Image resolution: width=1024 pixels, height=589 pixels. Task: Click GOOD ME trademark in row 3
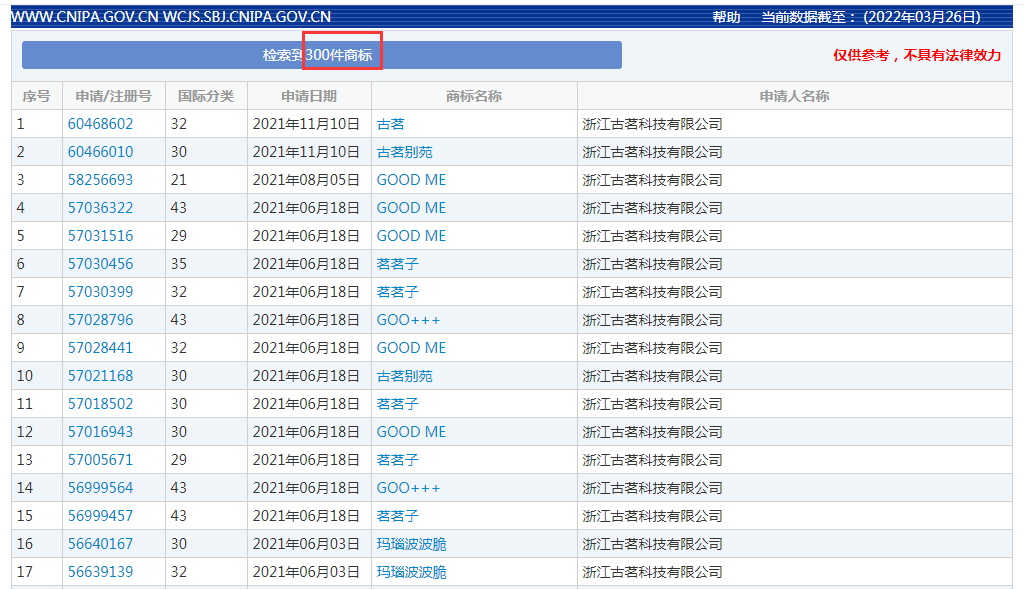pos(411,180)
